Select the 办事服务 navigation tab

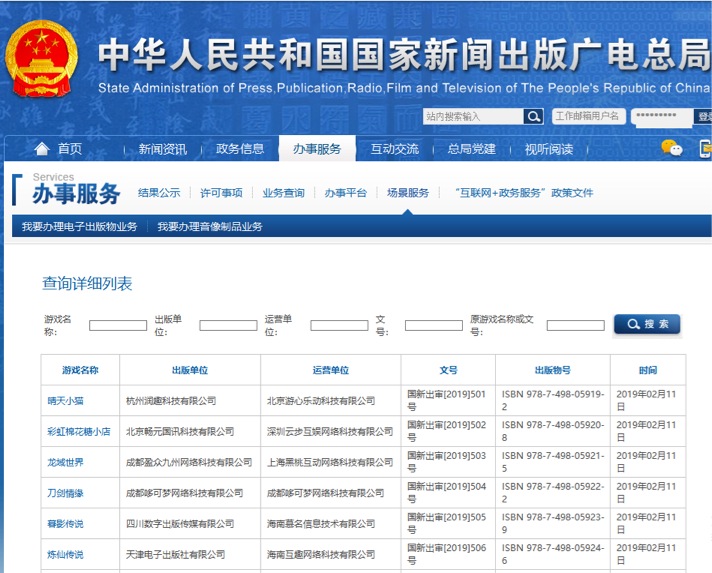tap(317, 148)
